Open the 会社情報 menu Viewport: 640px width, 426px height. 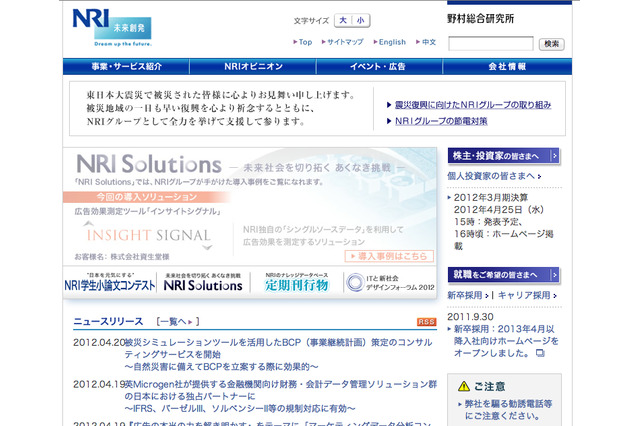(x=507, y=66)
